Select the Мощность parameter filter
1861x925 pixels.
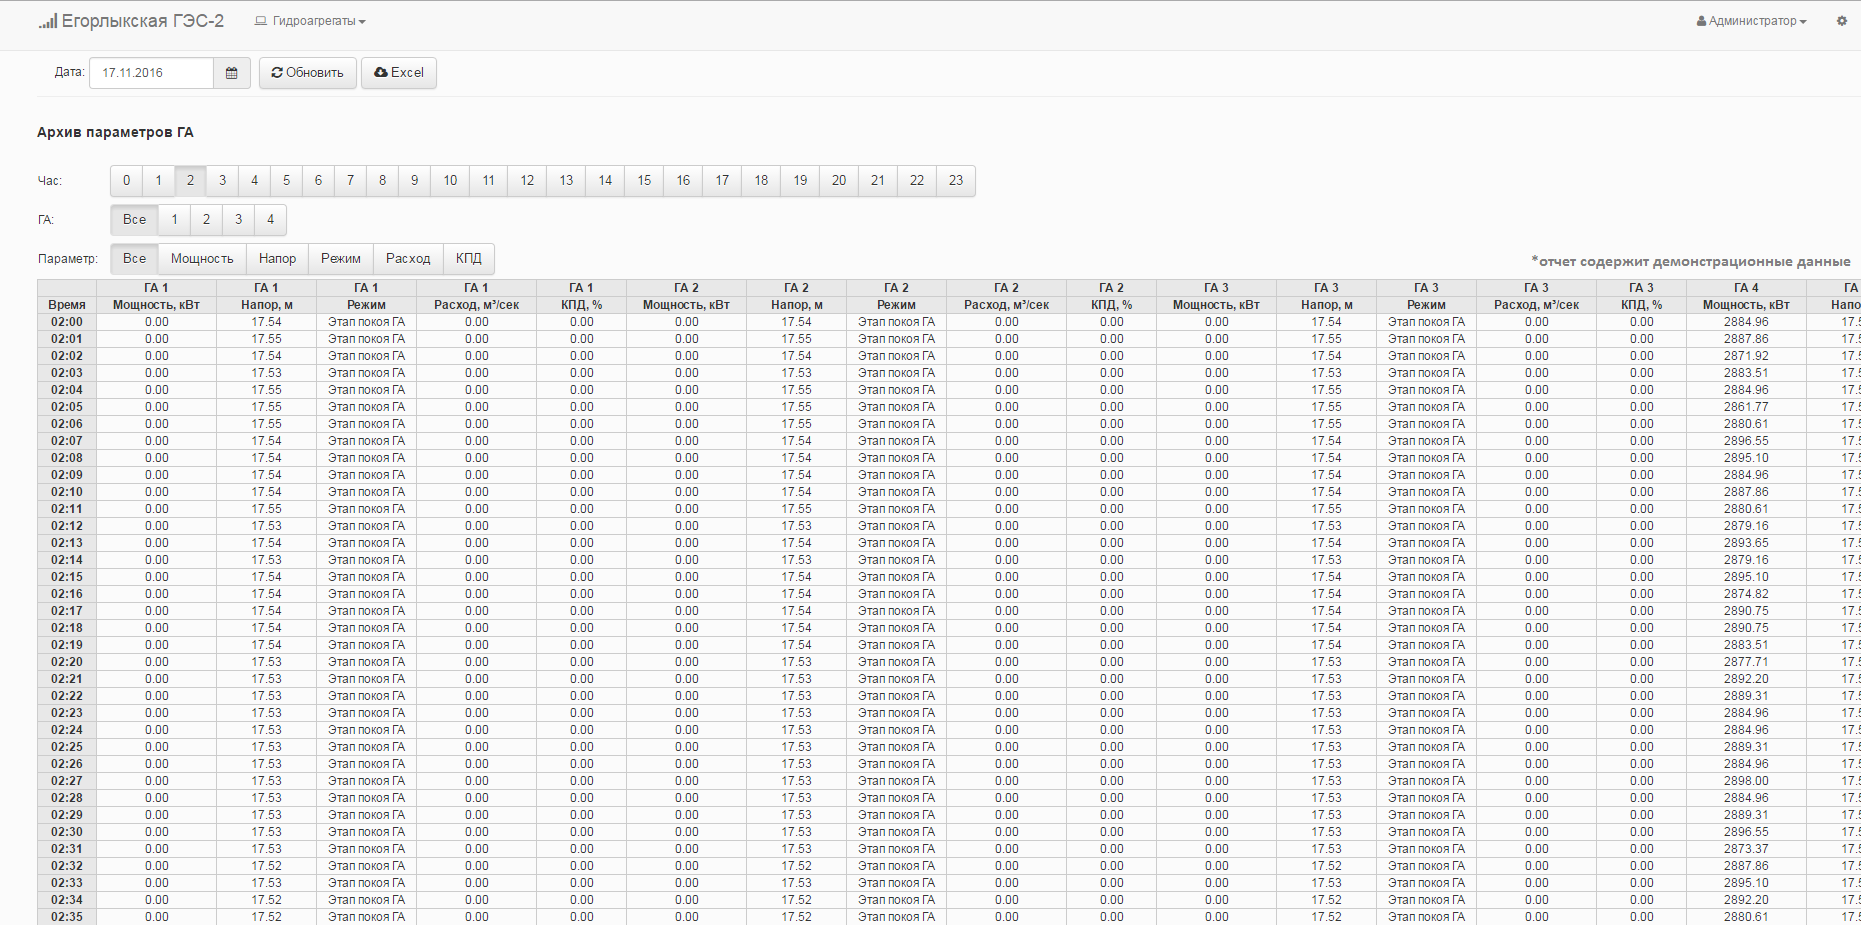point(202,259)
